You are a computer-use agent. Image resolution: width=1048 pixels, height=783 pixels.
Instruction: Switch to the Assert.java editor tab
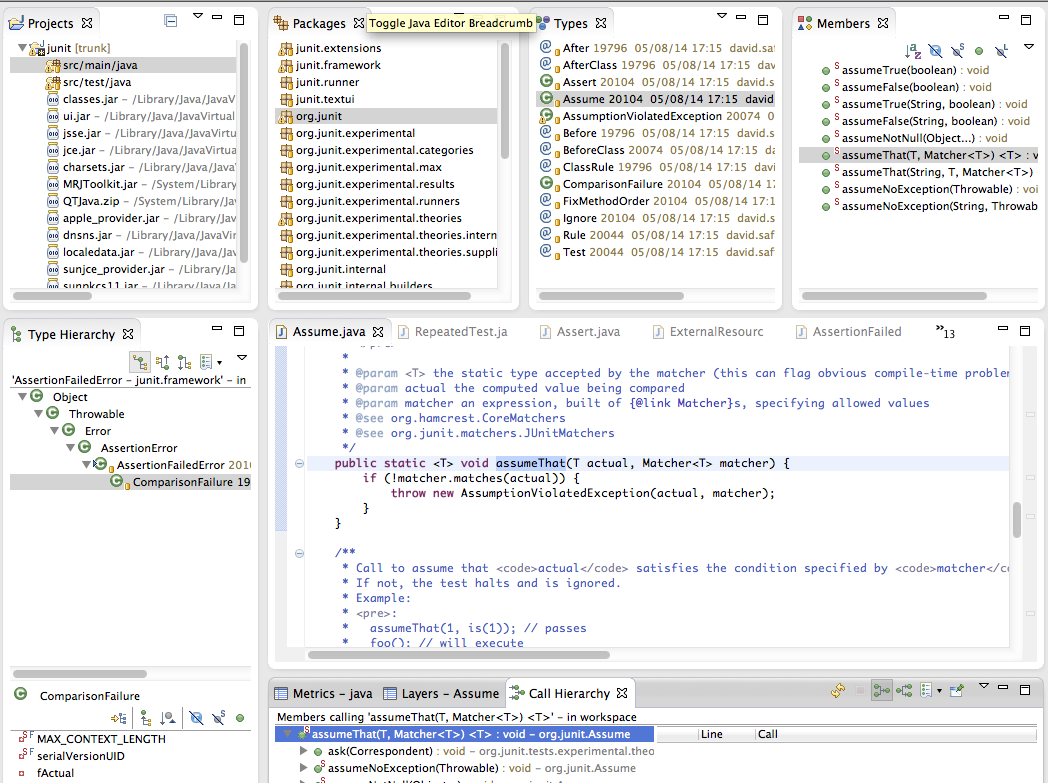[x=582, y=332]
